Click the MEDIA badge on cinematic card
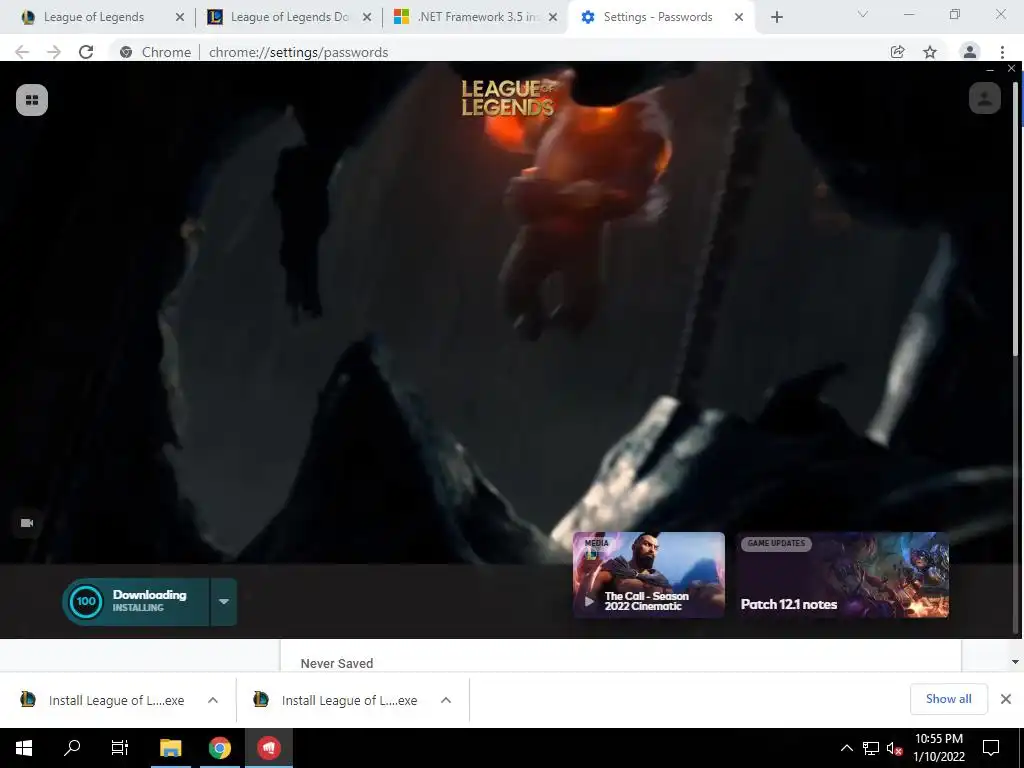The width and height of the screenshot is (1024, 768). click(x=596, y=543)
